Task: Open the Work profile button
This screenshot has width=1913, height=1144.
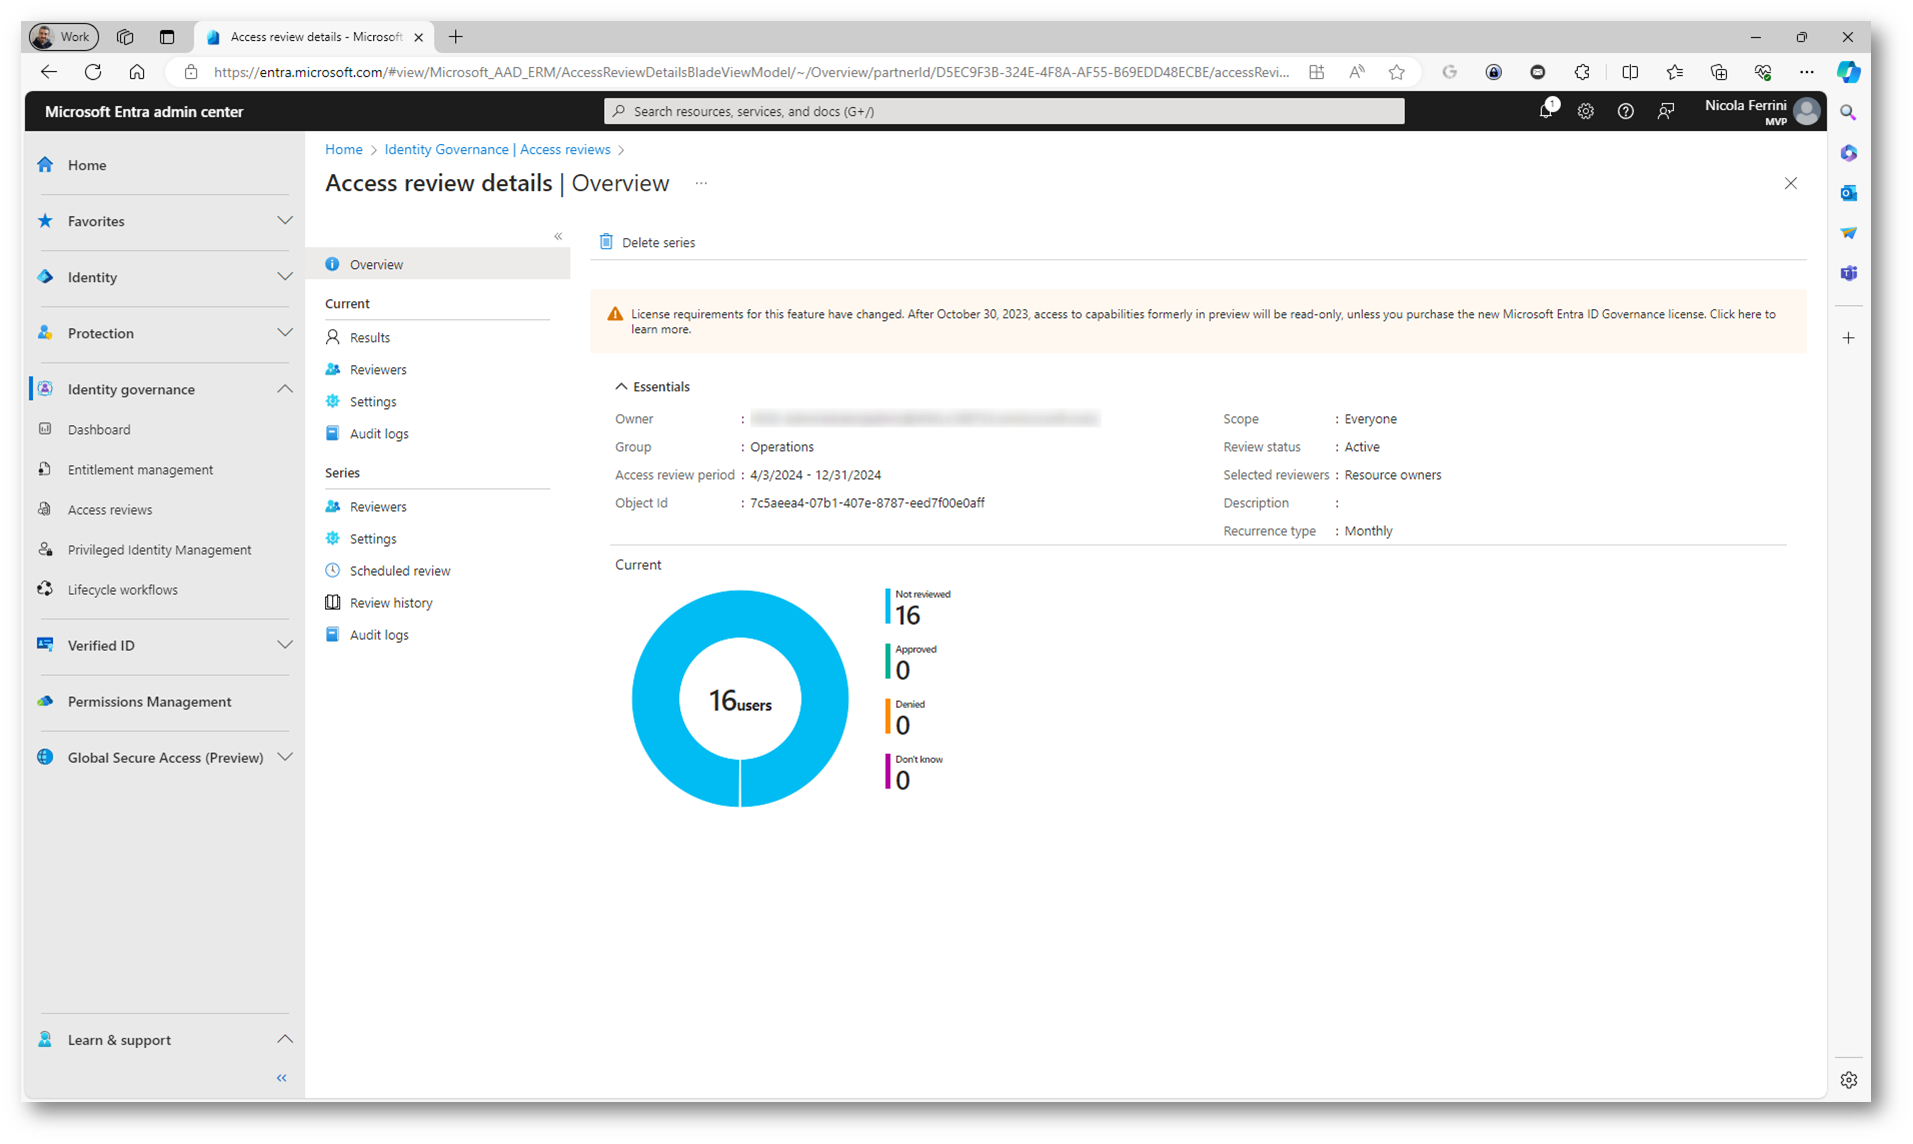Action: [x=63, y=37]
